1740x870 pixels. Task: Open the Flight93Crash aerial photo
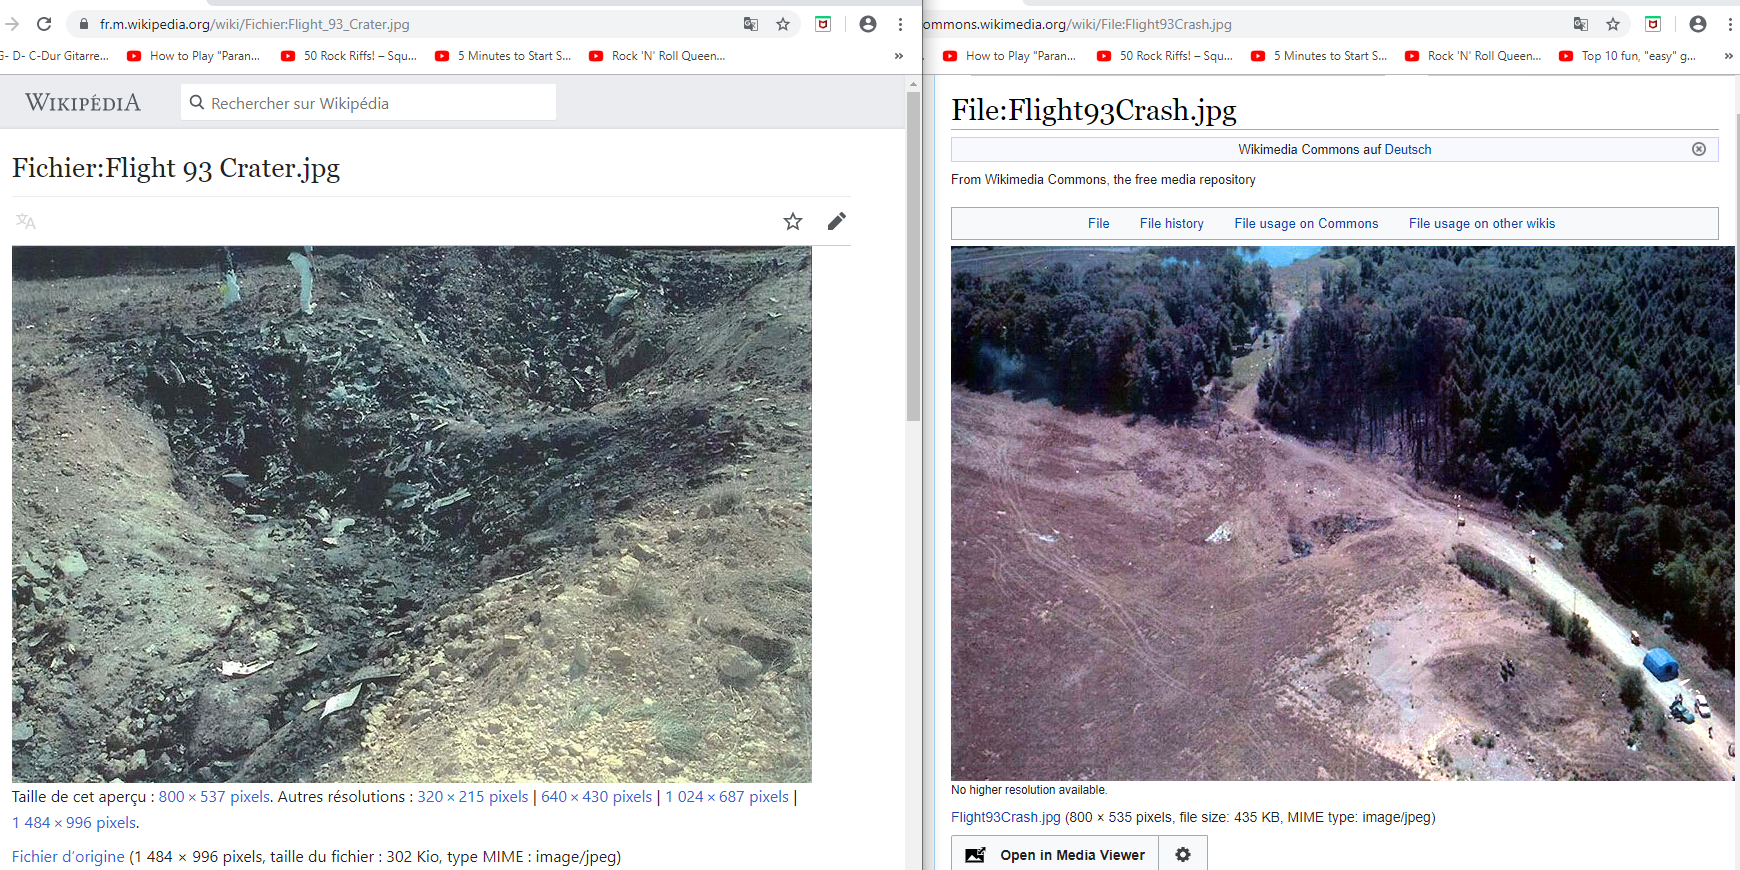tap(1343, 513)
